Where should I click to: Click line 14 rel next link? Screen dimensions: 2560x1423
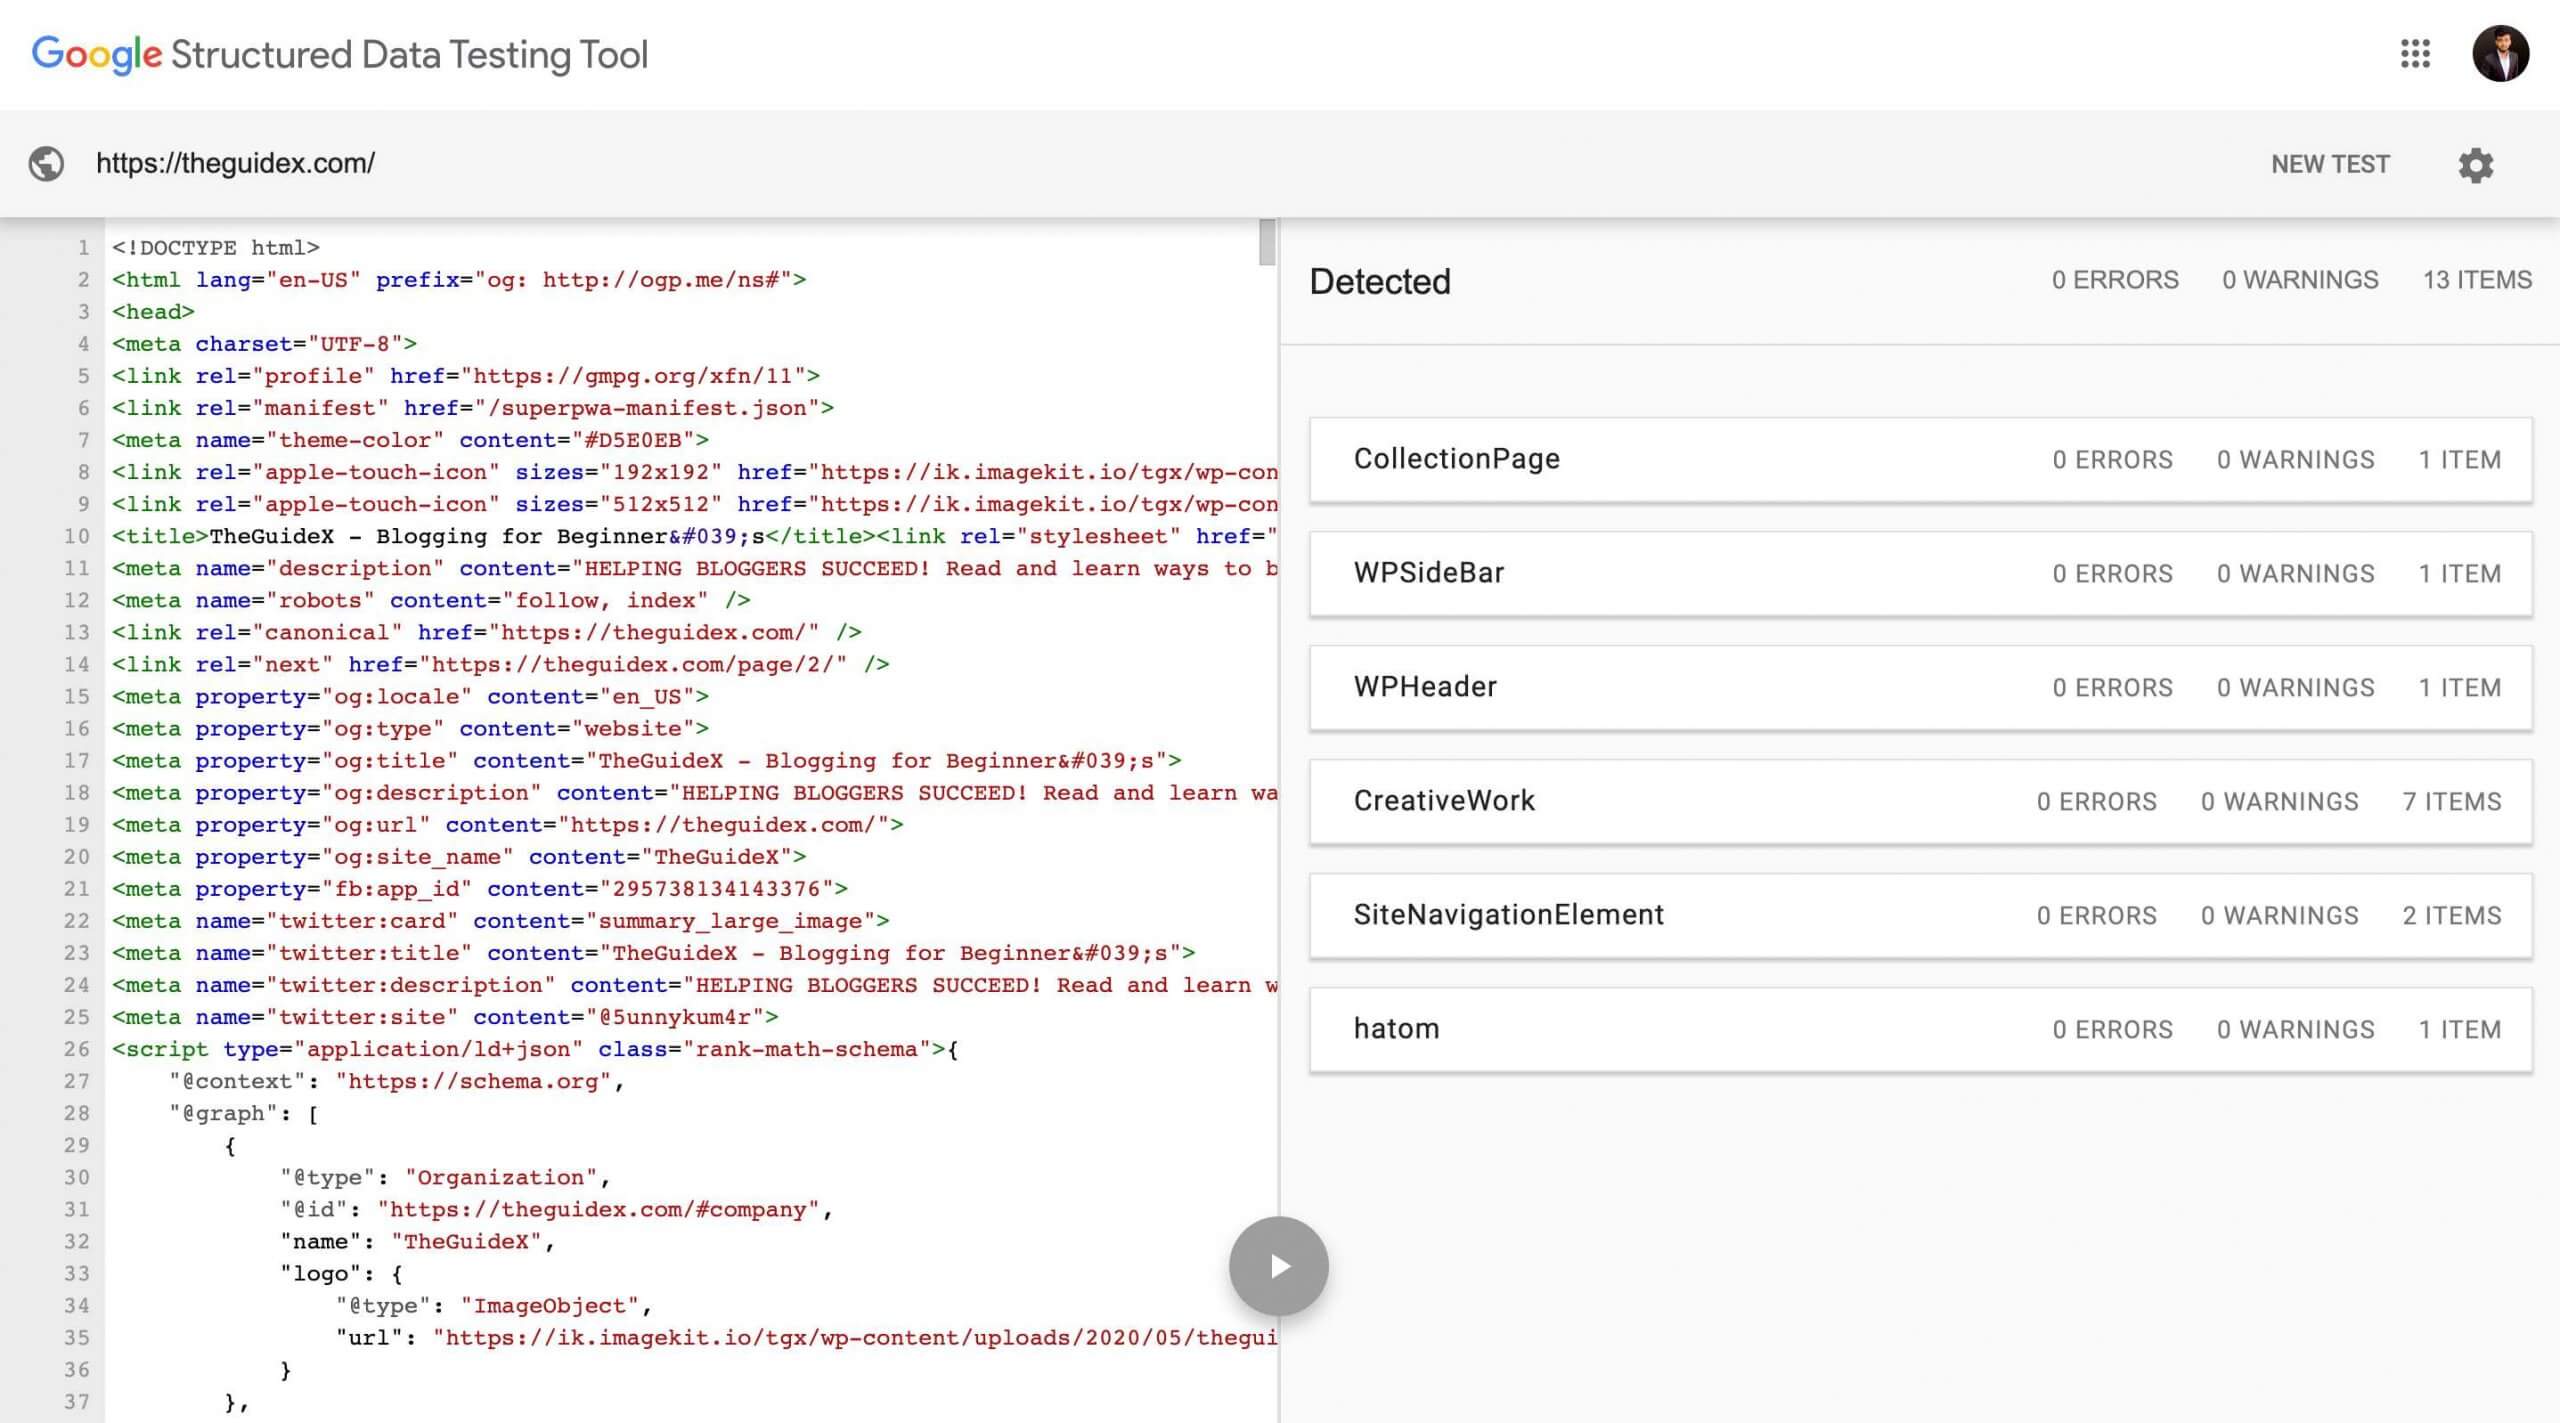click(x=501, y=663)
